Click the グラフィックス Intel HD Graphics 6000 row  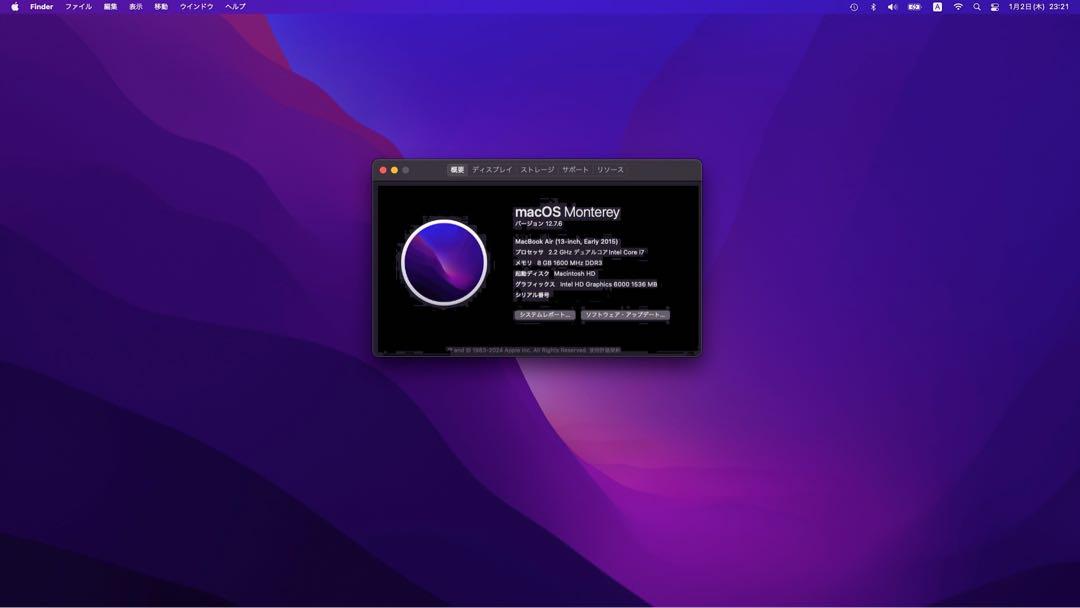586,284
